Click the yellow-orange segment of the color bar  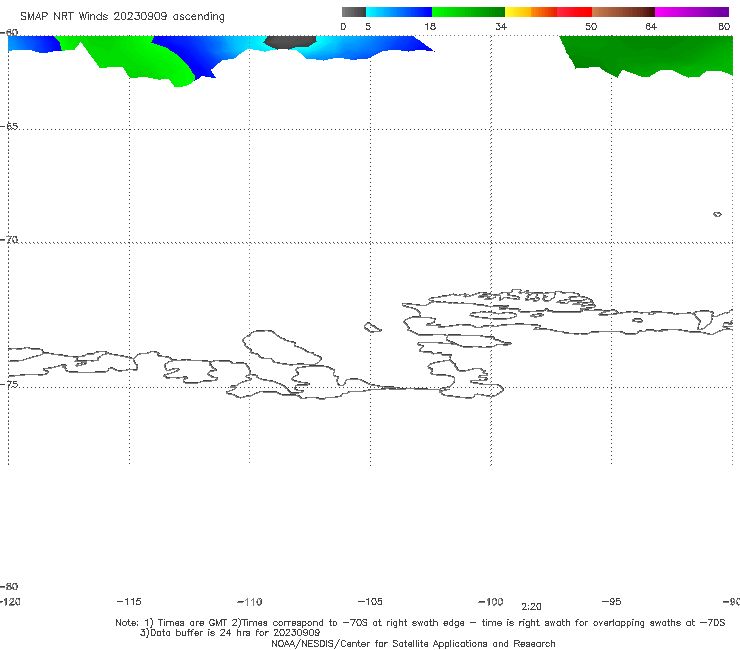tap(531, 12)
